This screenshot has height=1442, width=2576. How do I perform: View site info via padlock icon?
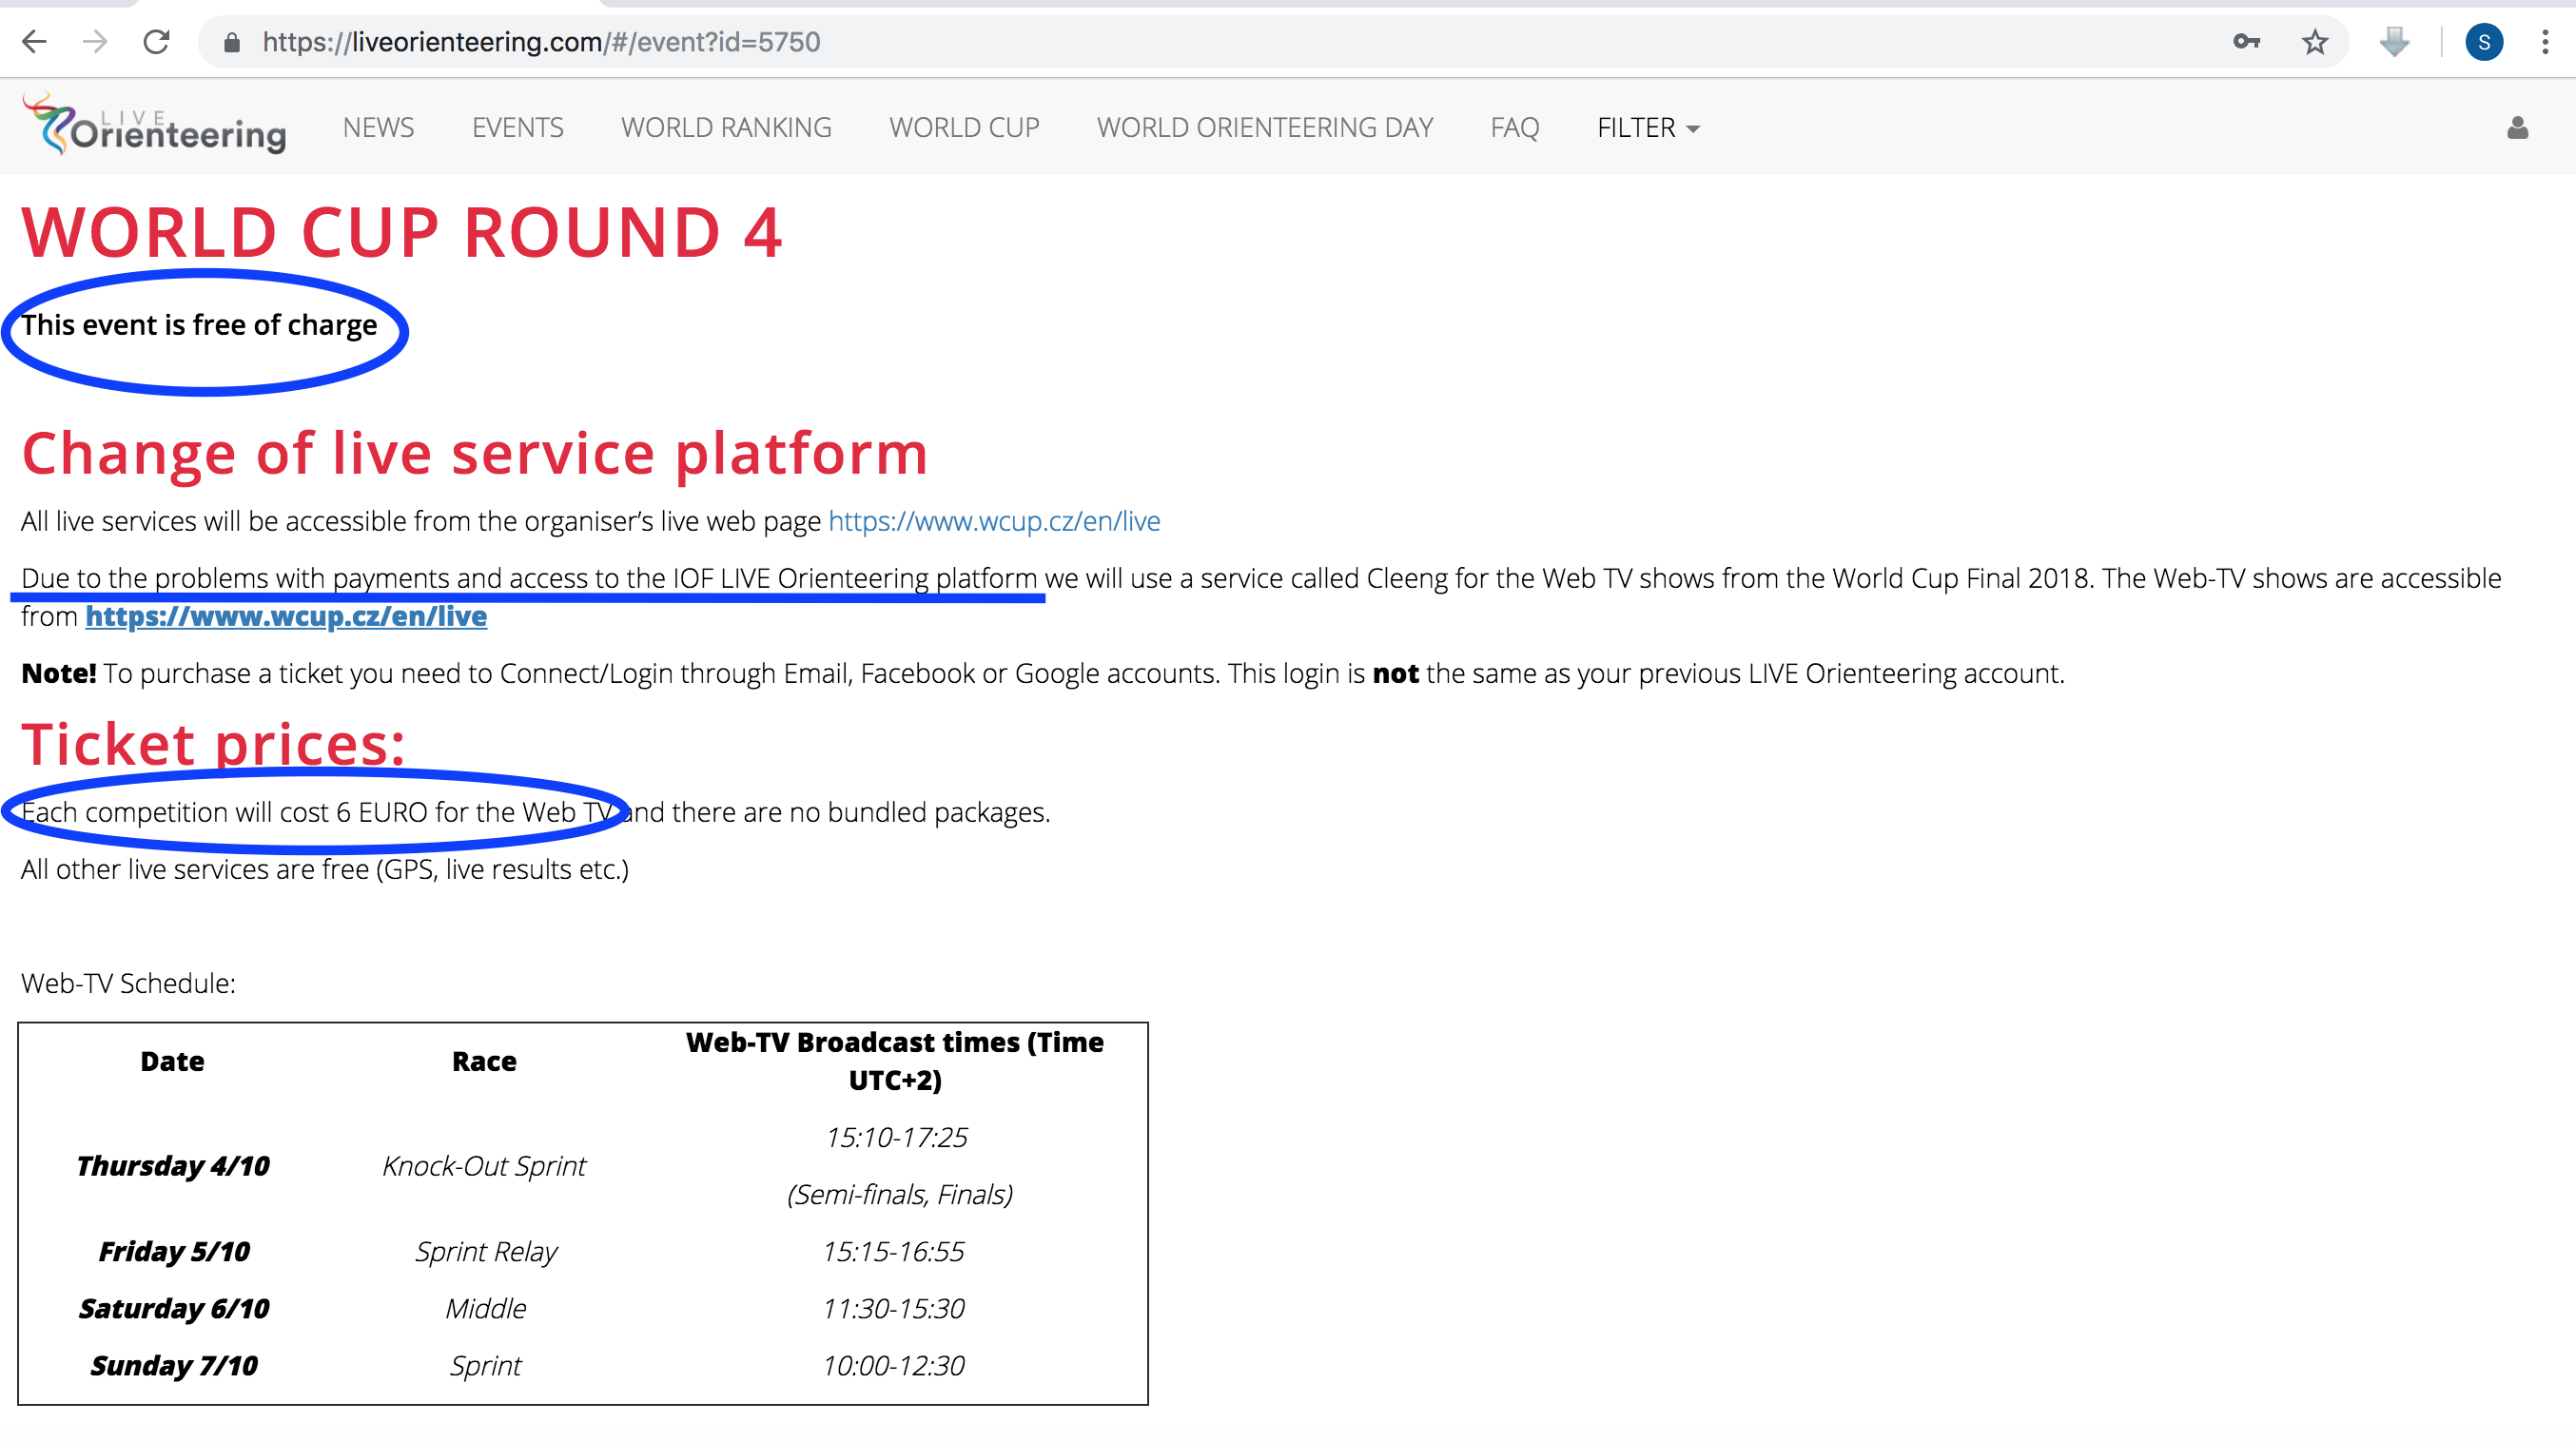tap(232, 42)
